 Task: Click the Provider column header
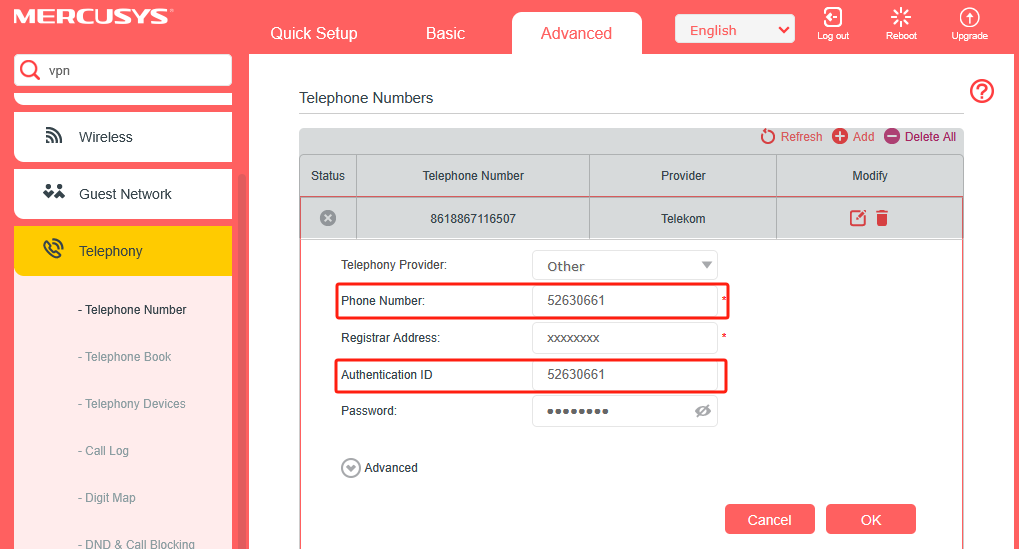pos(683,175)
